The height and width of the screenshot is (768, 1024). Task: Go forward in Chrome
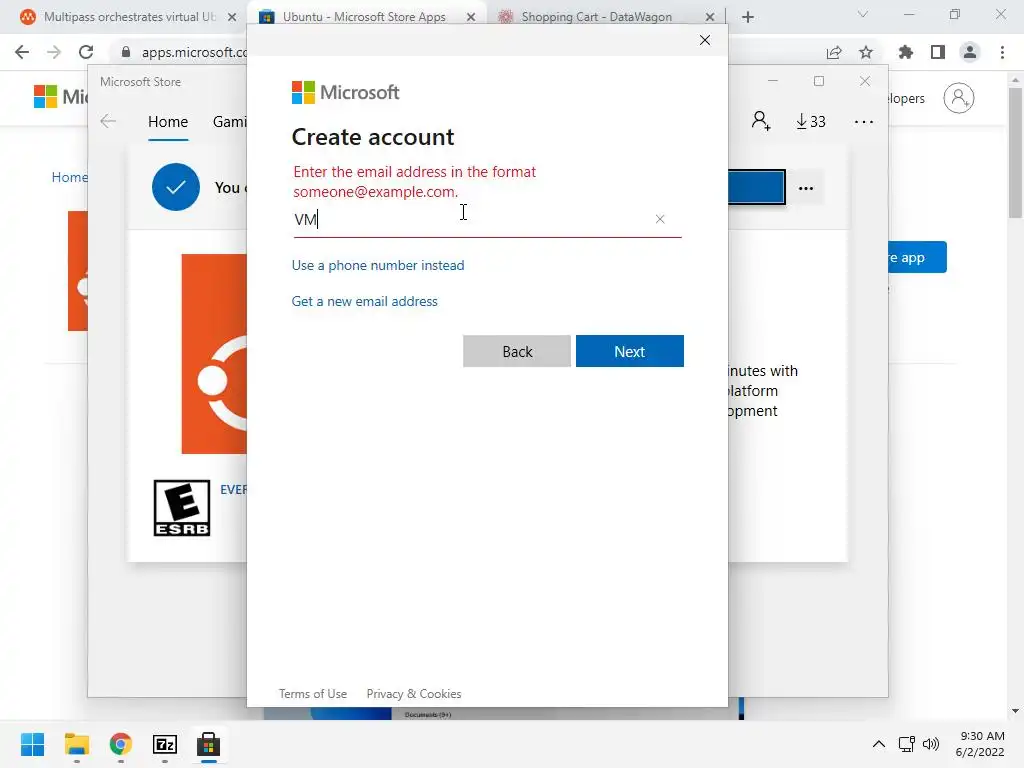point(54,52)
